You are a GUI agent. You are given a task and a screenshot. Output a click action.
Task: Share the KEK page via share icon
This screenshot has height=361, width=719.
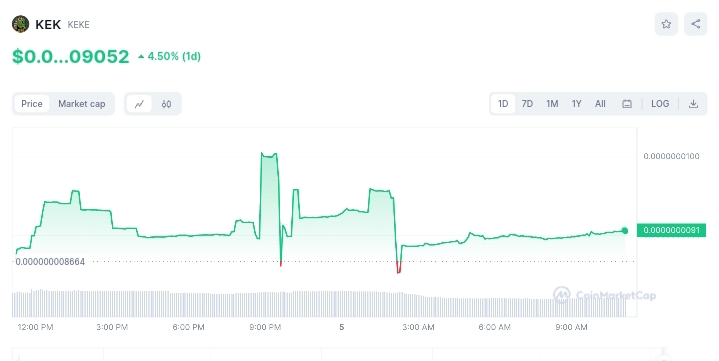[696, 24]
